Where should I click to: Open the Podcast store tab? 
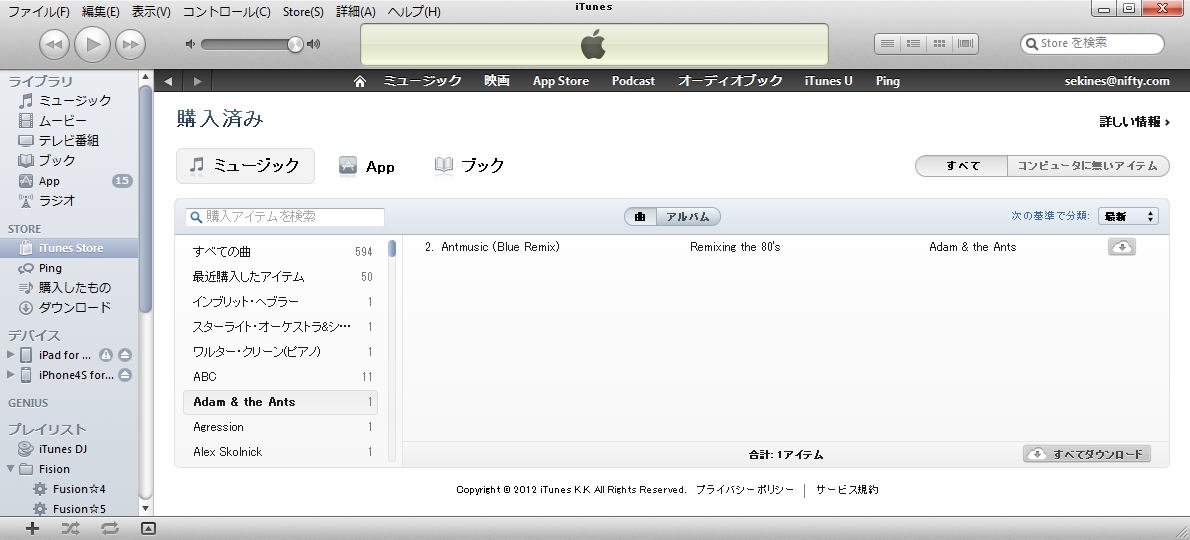coord(633,81)
